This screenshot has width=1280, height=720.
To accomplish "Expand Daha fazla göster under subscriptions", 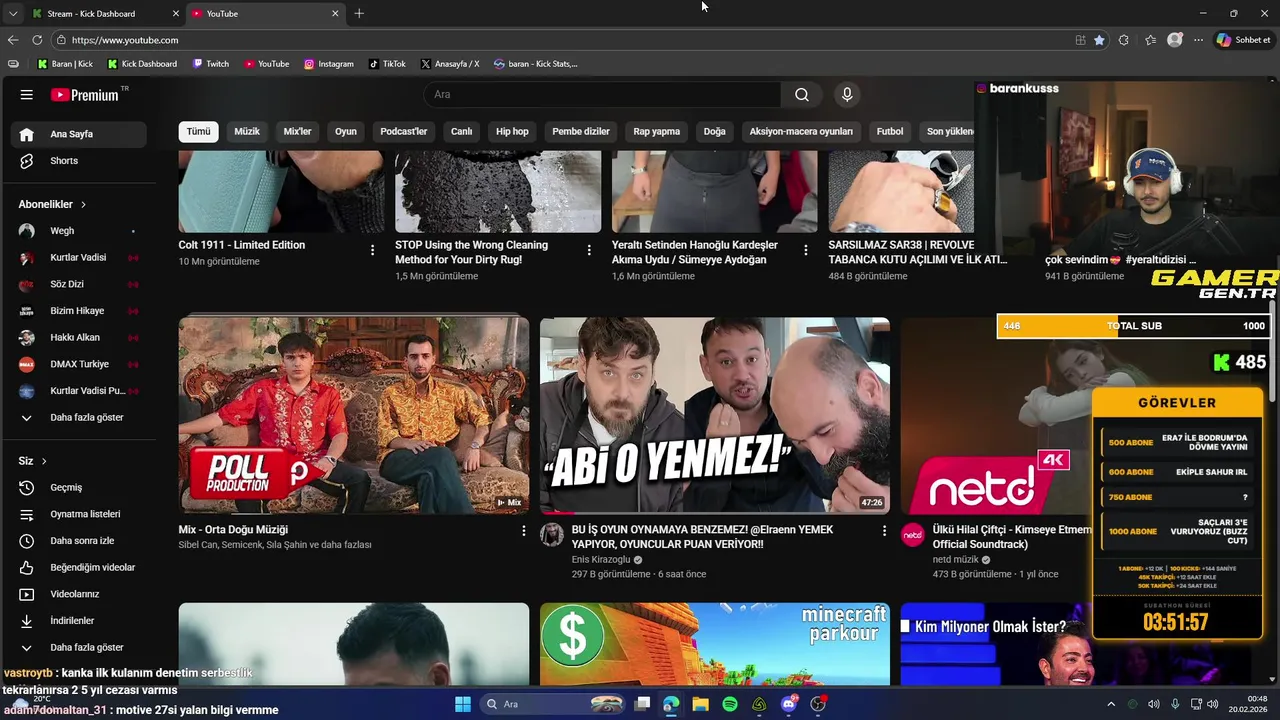I will pyautogui.click(x=79, y=418).
